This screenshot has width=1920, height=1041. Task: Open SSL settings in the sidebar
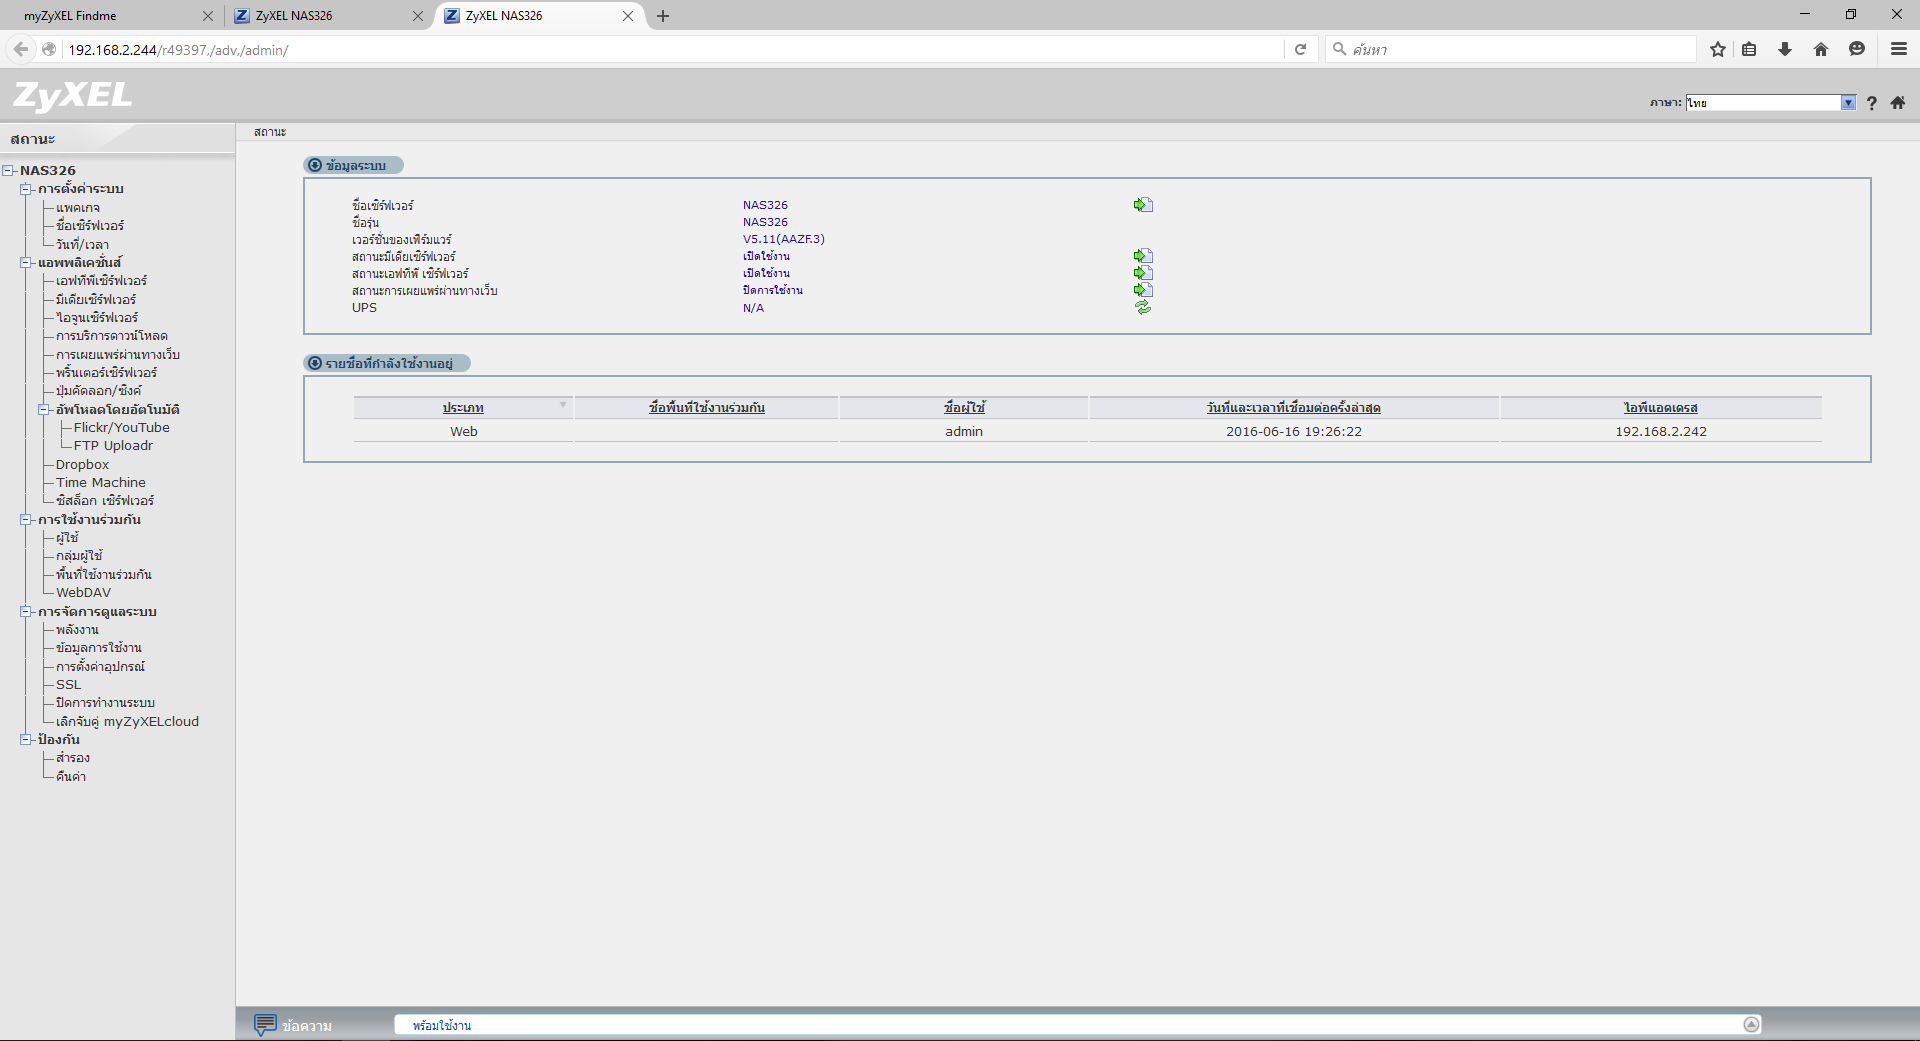[68, 685]
